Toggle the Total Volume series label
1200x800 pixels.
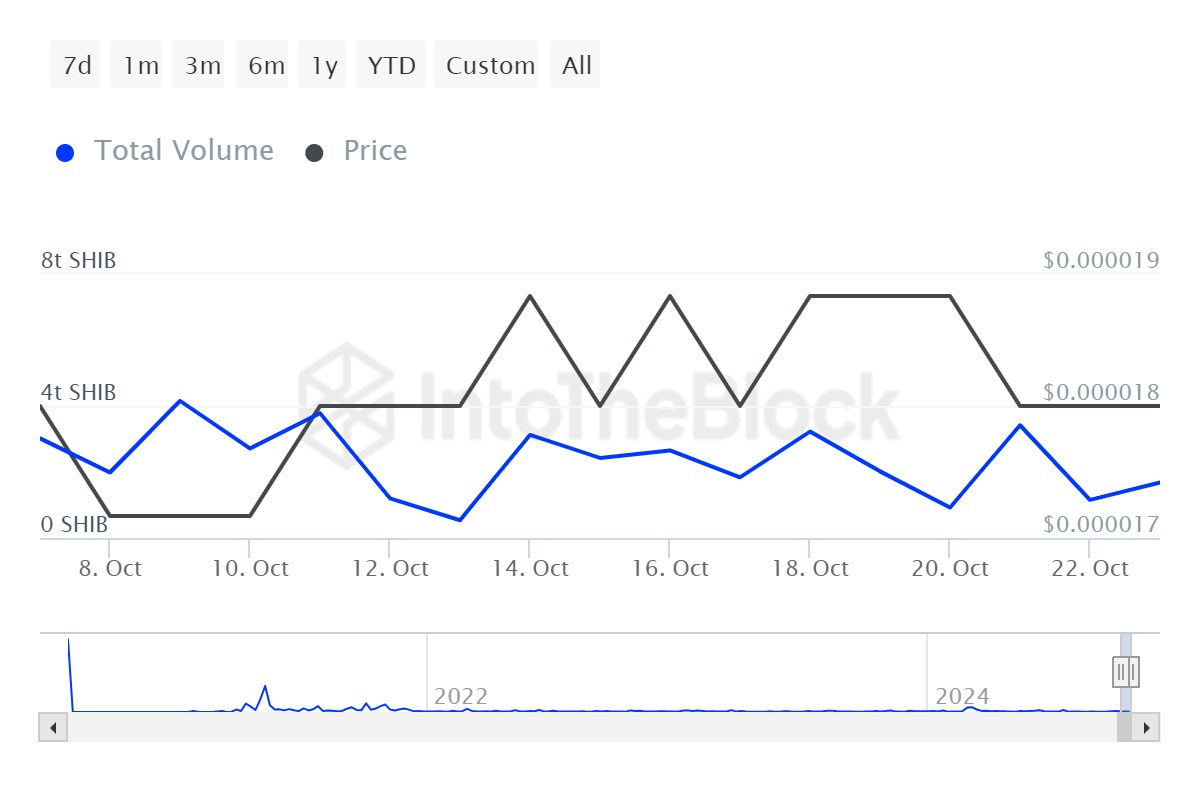pos(183,151)
